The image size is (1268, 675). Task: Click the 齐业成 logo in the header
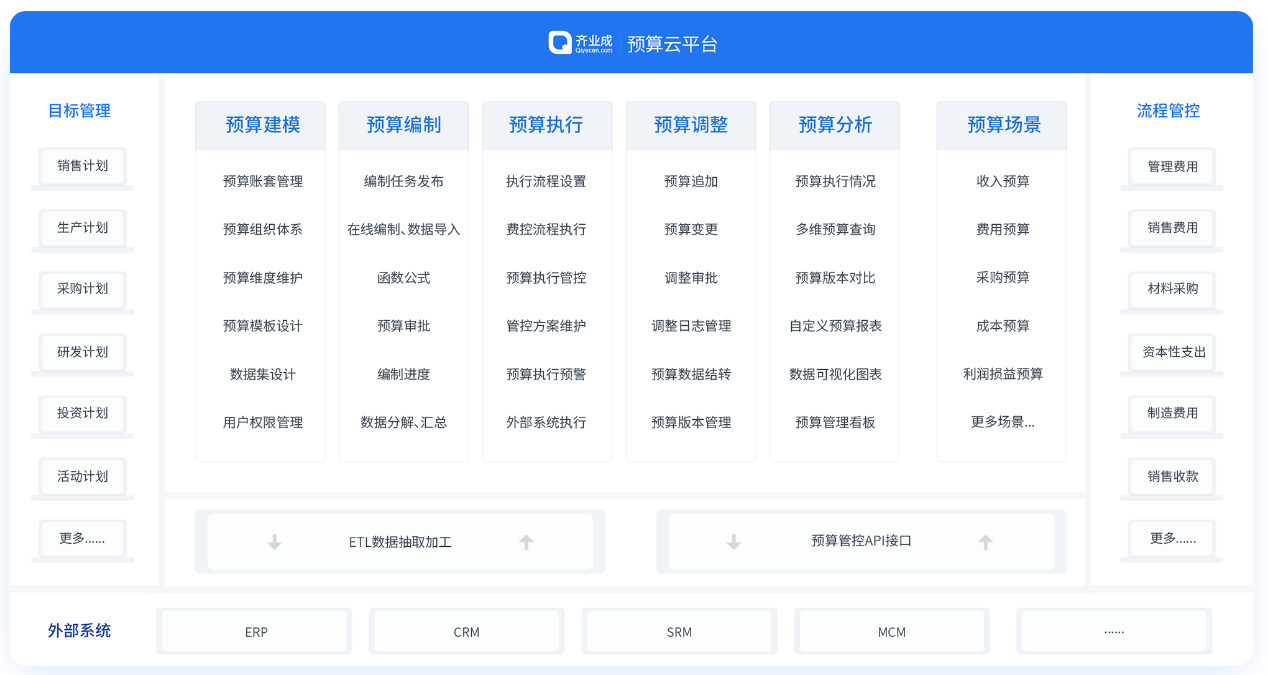581,43
